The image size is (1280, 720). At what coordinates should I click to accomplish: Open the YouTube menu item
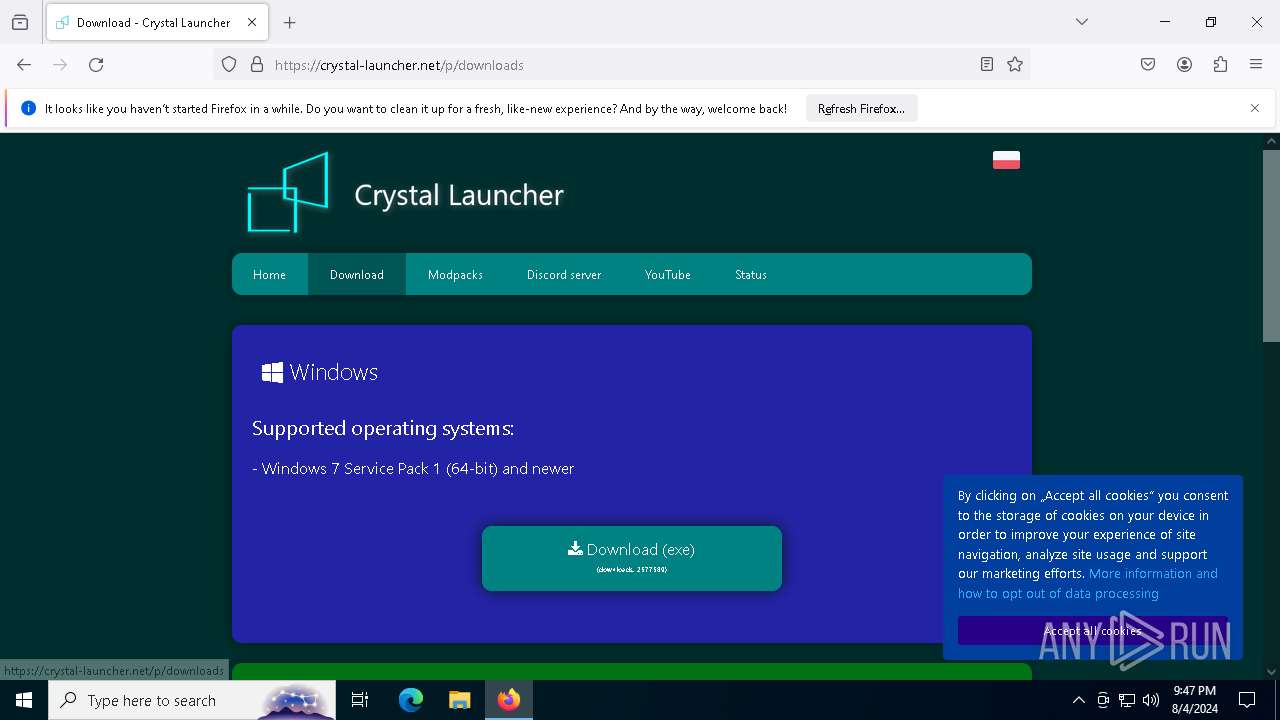point(668,275)
